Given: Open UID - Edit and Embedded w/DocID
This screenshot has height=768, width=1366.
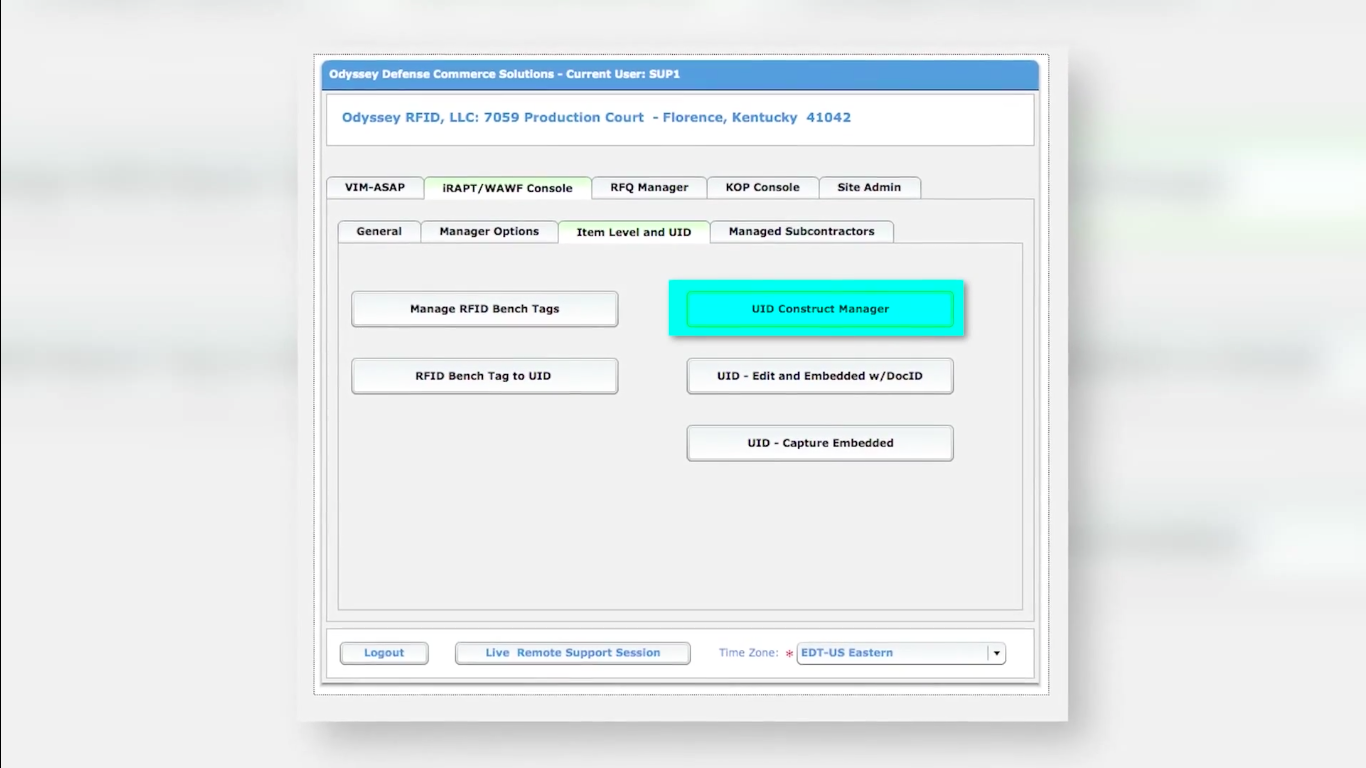Looking at the screenshot, I should click(x=819, y=376).
